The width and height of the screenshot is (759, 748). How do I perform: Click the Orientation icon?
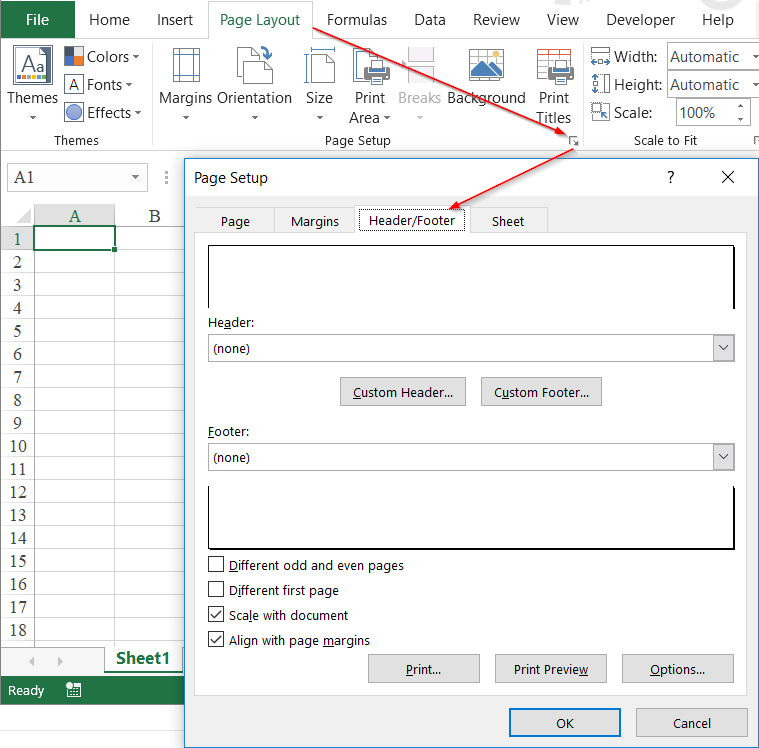(255, 65)
